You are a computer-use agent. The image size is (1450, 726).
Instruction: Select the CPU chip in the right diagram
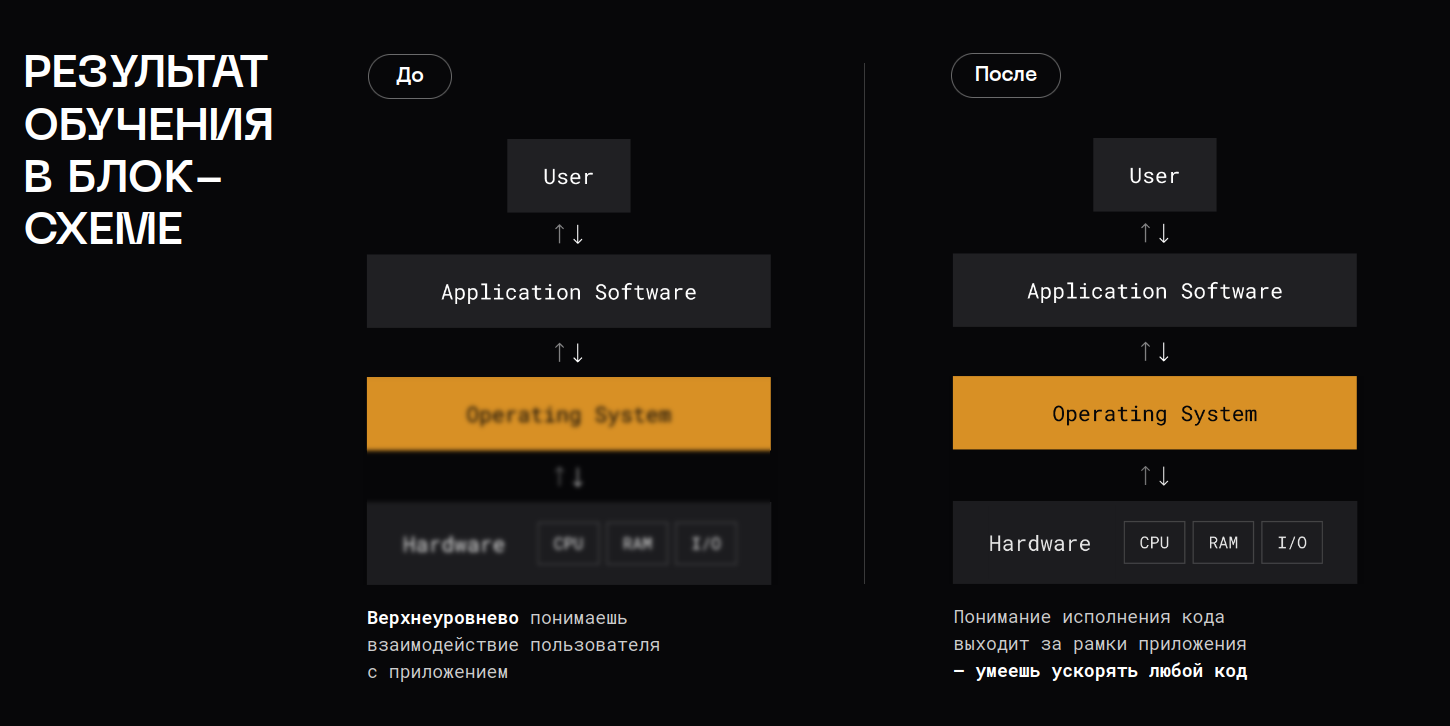click(x=1154, y=543)
